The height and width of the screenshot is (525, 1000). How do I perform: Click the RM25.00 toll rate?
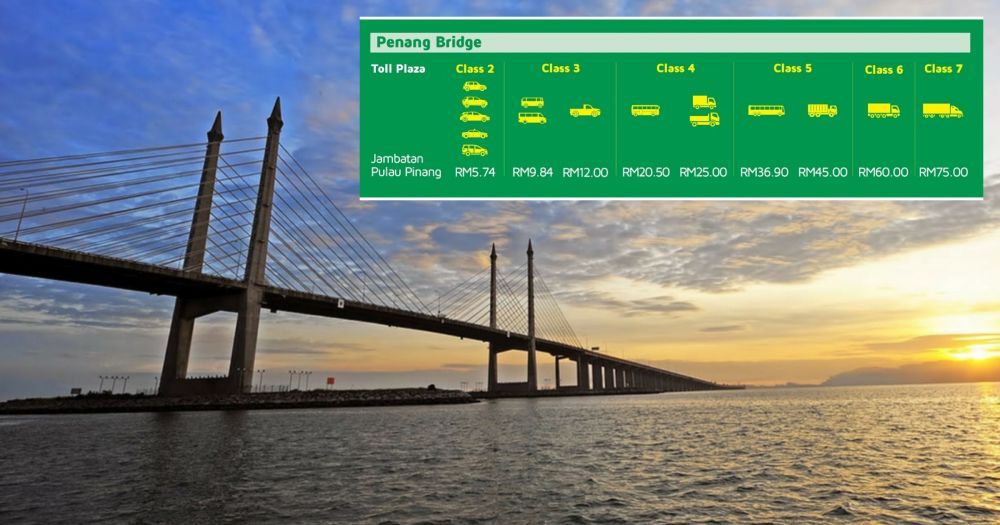pyautogui.click(x=703, y=172)
